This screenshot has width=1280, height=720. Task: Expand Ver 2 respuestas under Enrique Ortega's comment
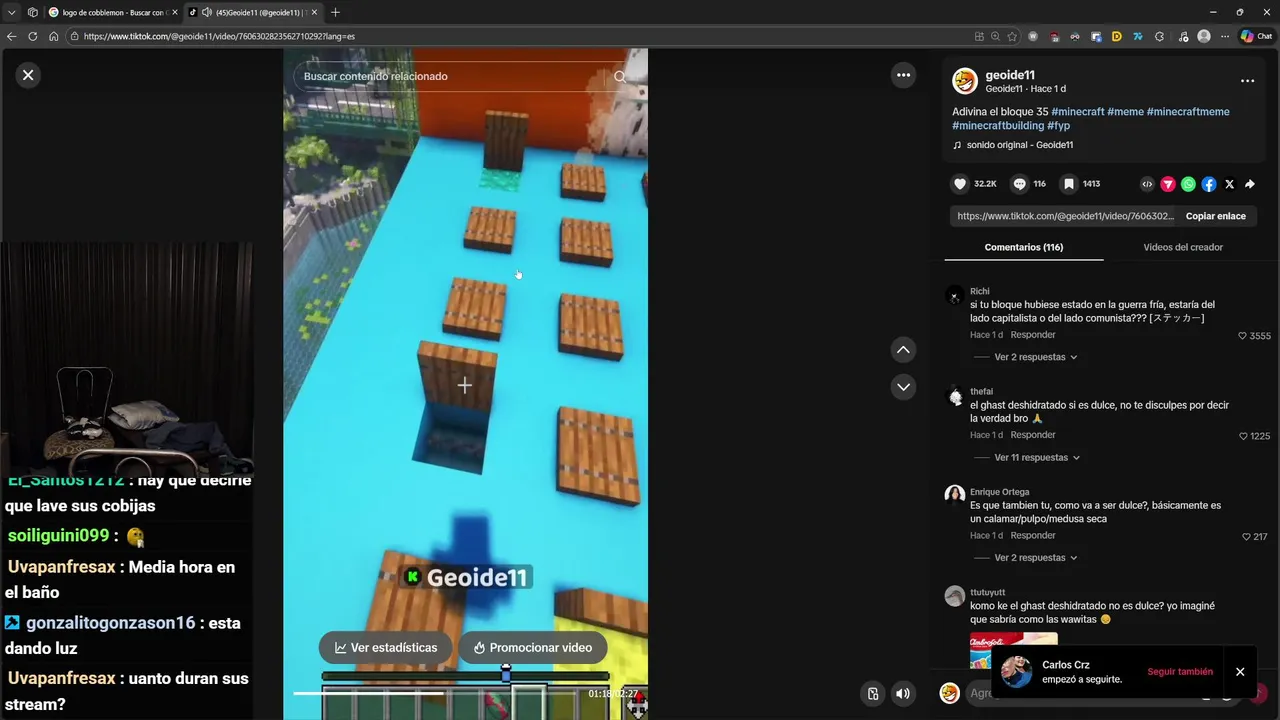click(x=1036, y=557)
